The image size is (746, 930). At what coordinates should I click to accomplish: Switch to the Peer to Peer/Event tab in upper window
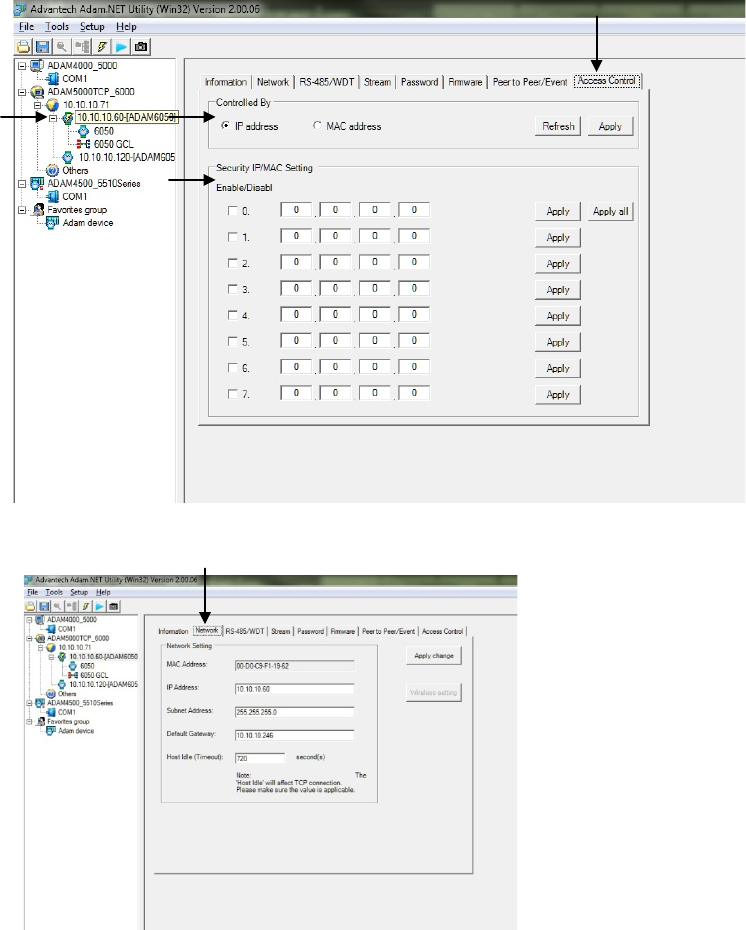click(x=530, y=82)
